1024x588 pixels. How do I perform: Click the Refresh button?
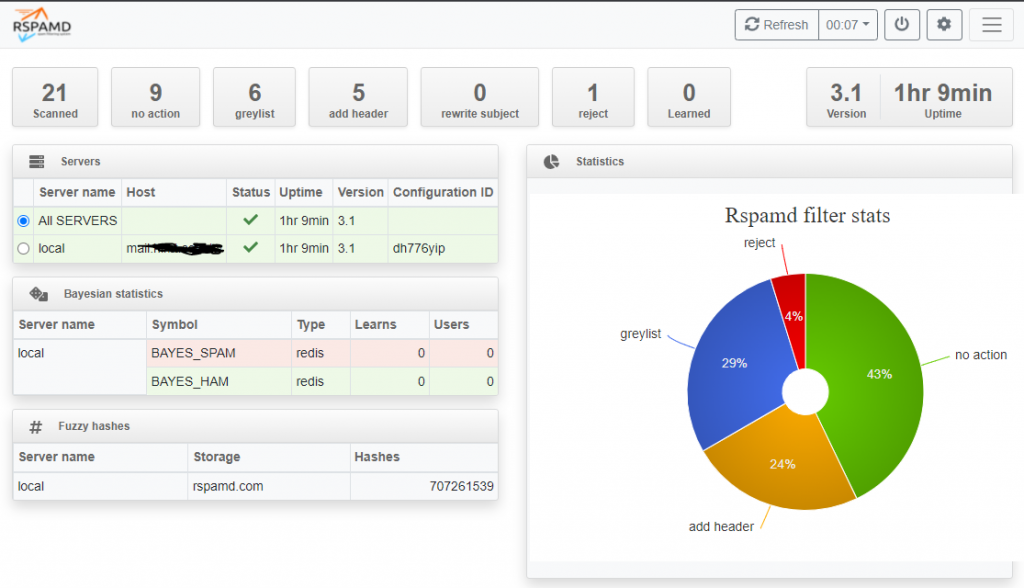coord(776,25)
